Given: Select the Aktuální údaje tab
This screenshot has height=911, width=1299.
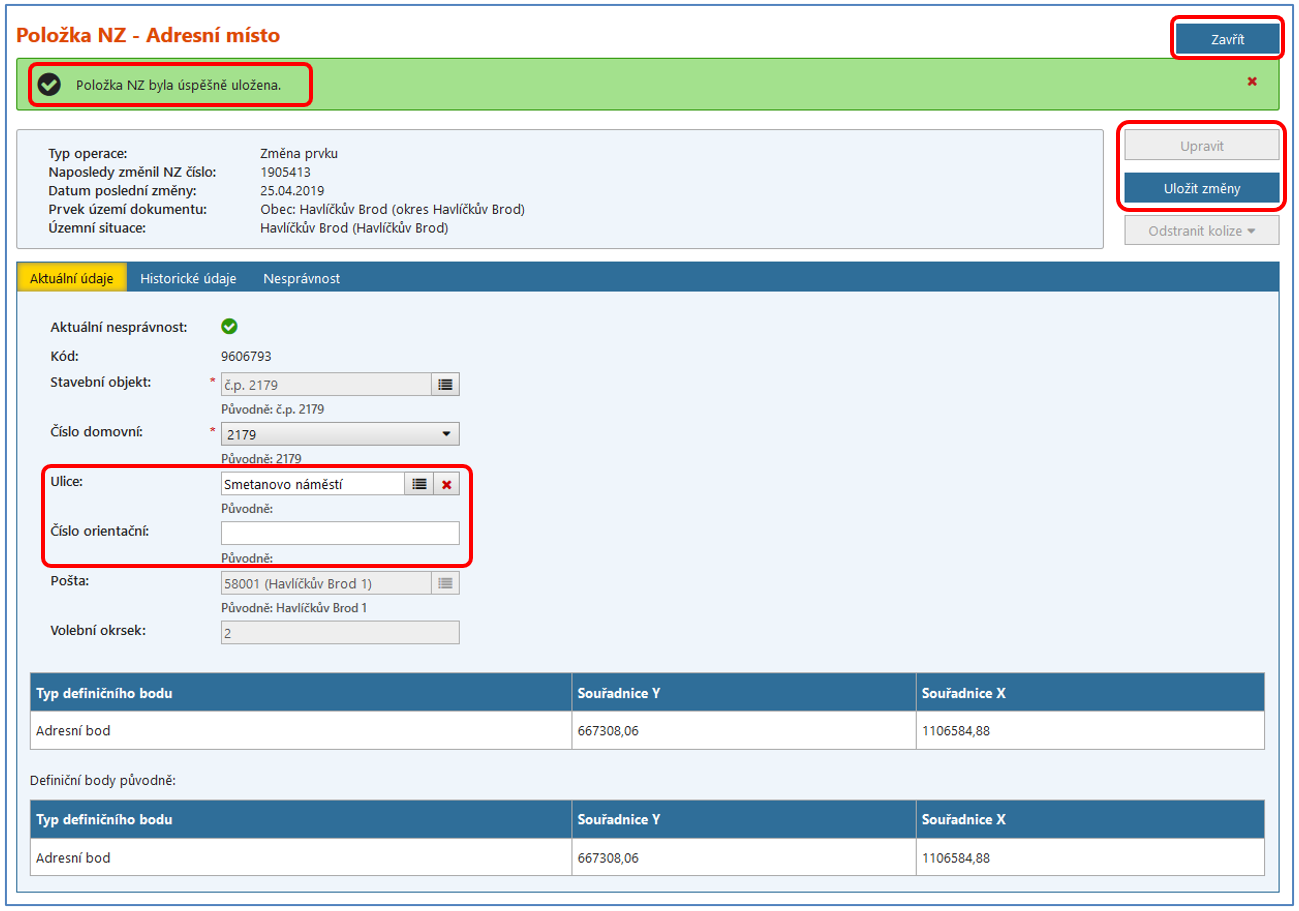Looking at the screenshot, I should point(72,279).
